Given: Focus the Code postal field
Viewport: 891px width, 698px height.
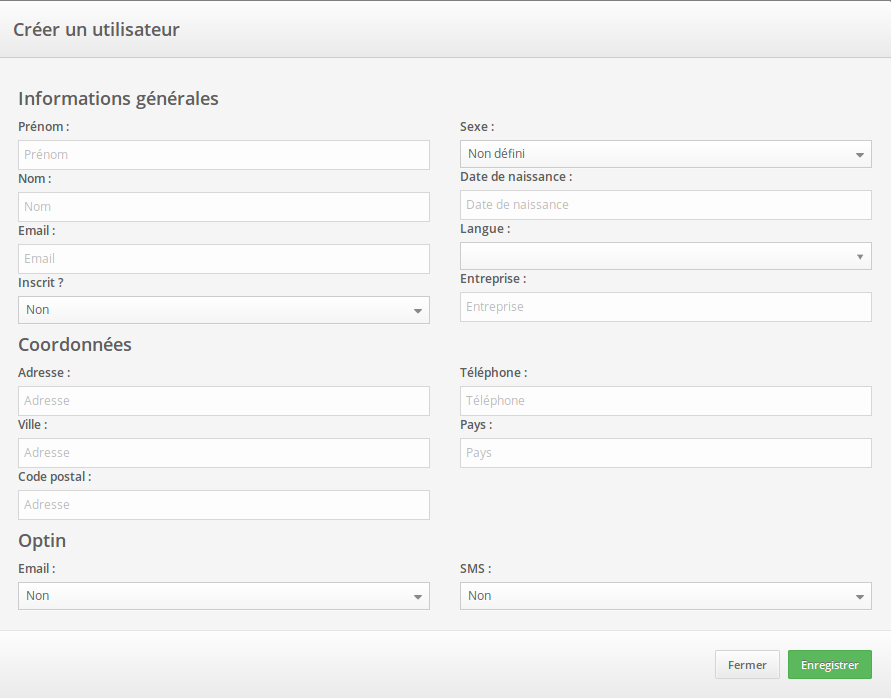Looking at the screenshot, I should pos(223,505).
